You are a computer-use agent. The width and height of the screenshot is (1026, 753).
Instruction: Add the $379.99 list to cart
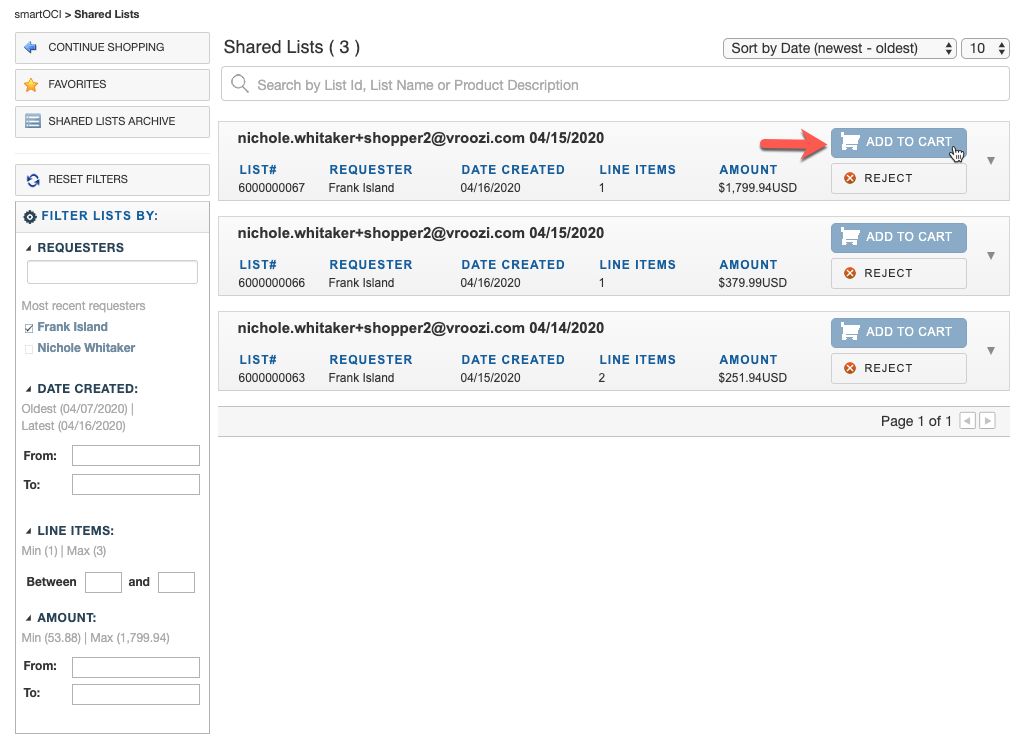point(898,237)
